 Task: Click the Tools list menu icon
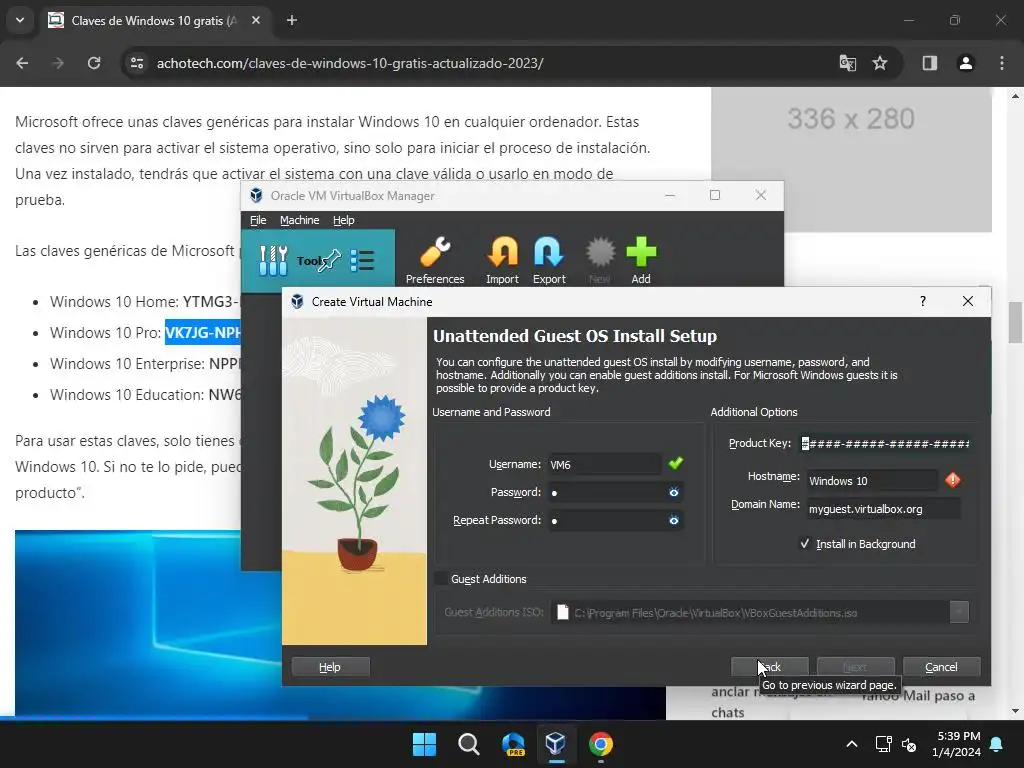pos(362,261)
